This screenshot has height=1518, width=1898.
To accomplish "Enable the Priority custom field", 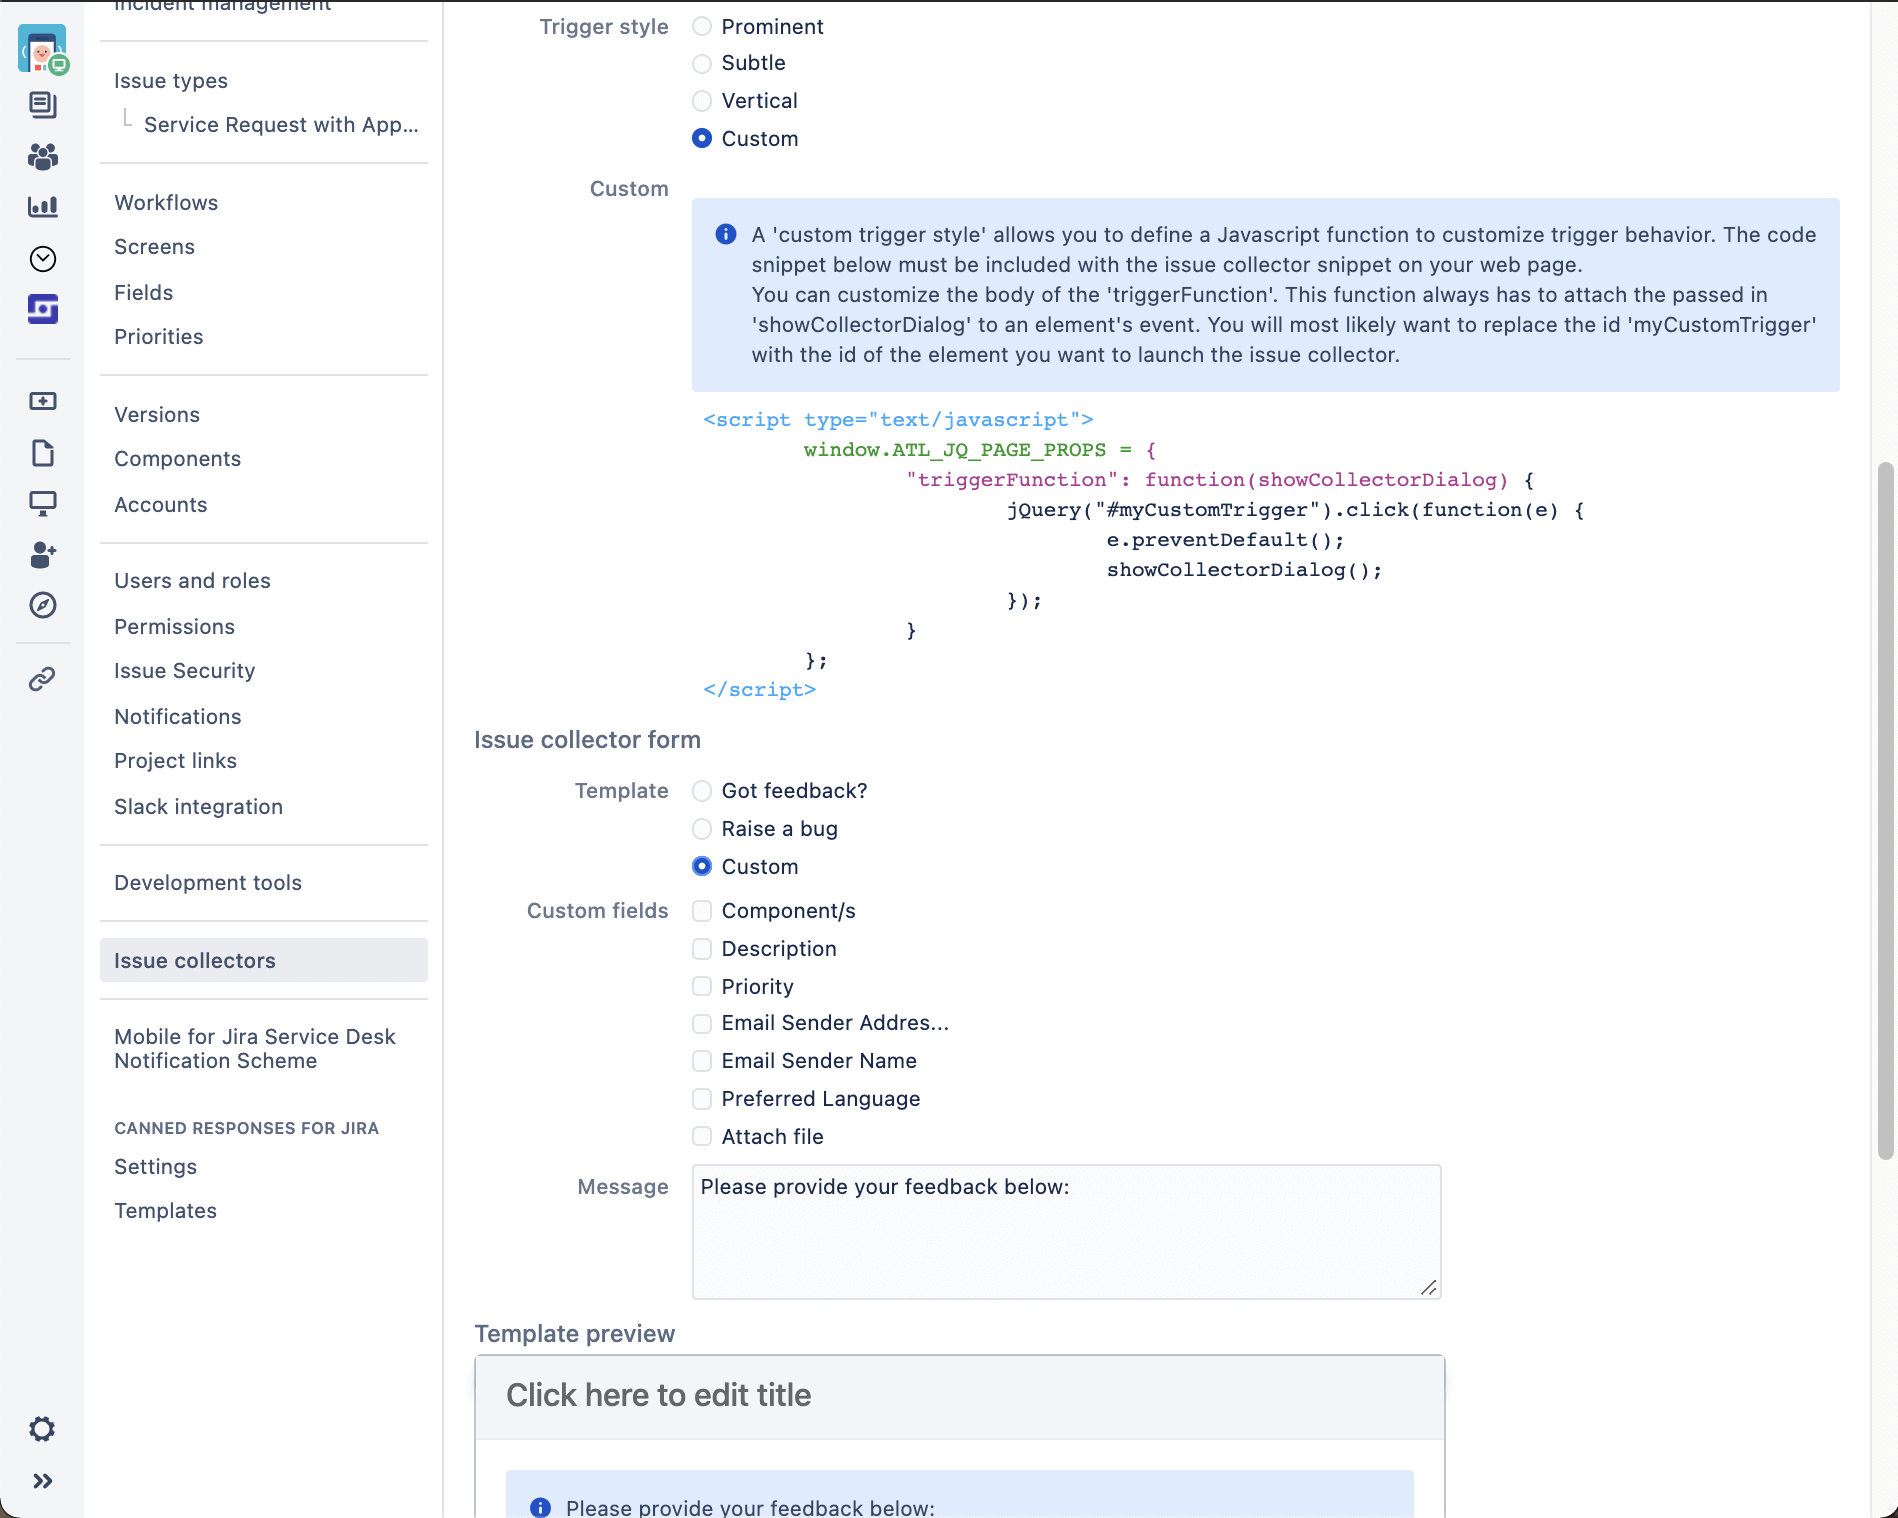I will pyautogui.click(x=702, y=987).
